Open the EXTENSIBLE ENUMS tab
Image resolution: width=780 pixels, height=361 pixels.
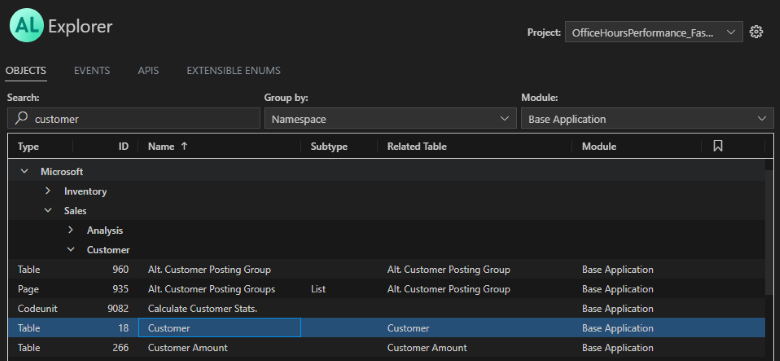(x=233, y=71)
